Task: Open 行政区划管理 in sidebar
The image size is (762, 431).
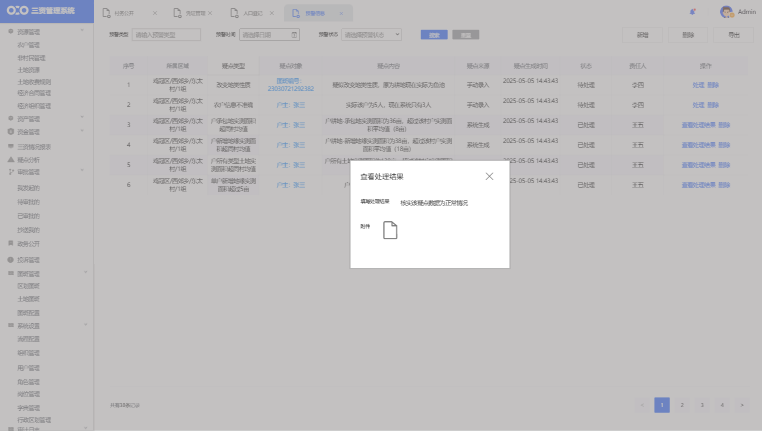Action: (34, 420)
